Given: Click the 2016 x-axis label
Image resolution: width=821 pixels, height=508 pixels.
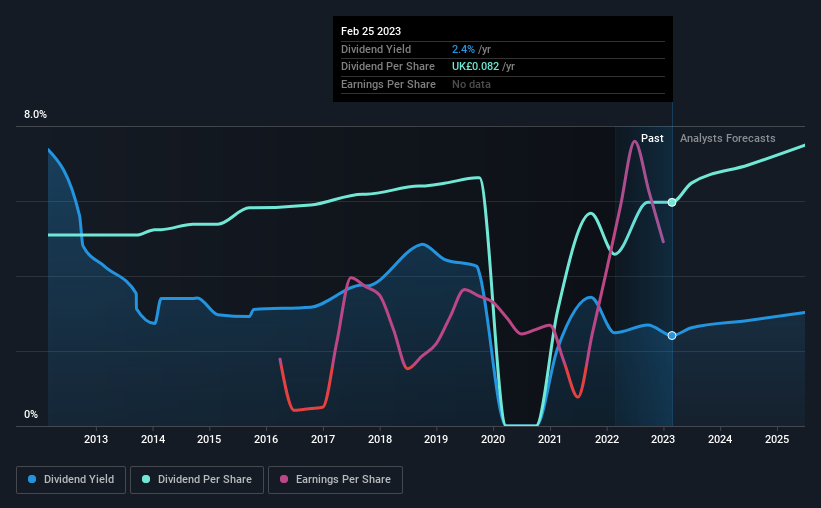Looking at the screenshot, I should pyautogui.click(x=266, y=439).
